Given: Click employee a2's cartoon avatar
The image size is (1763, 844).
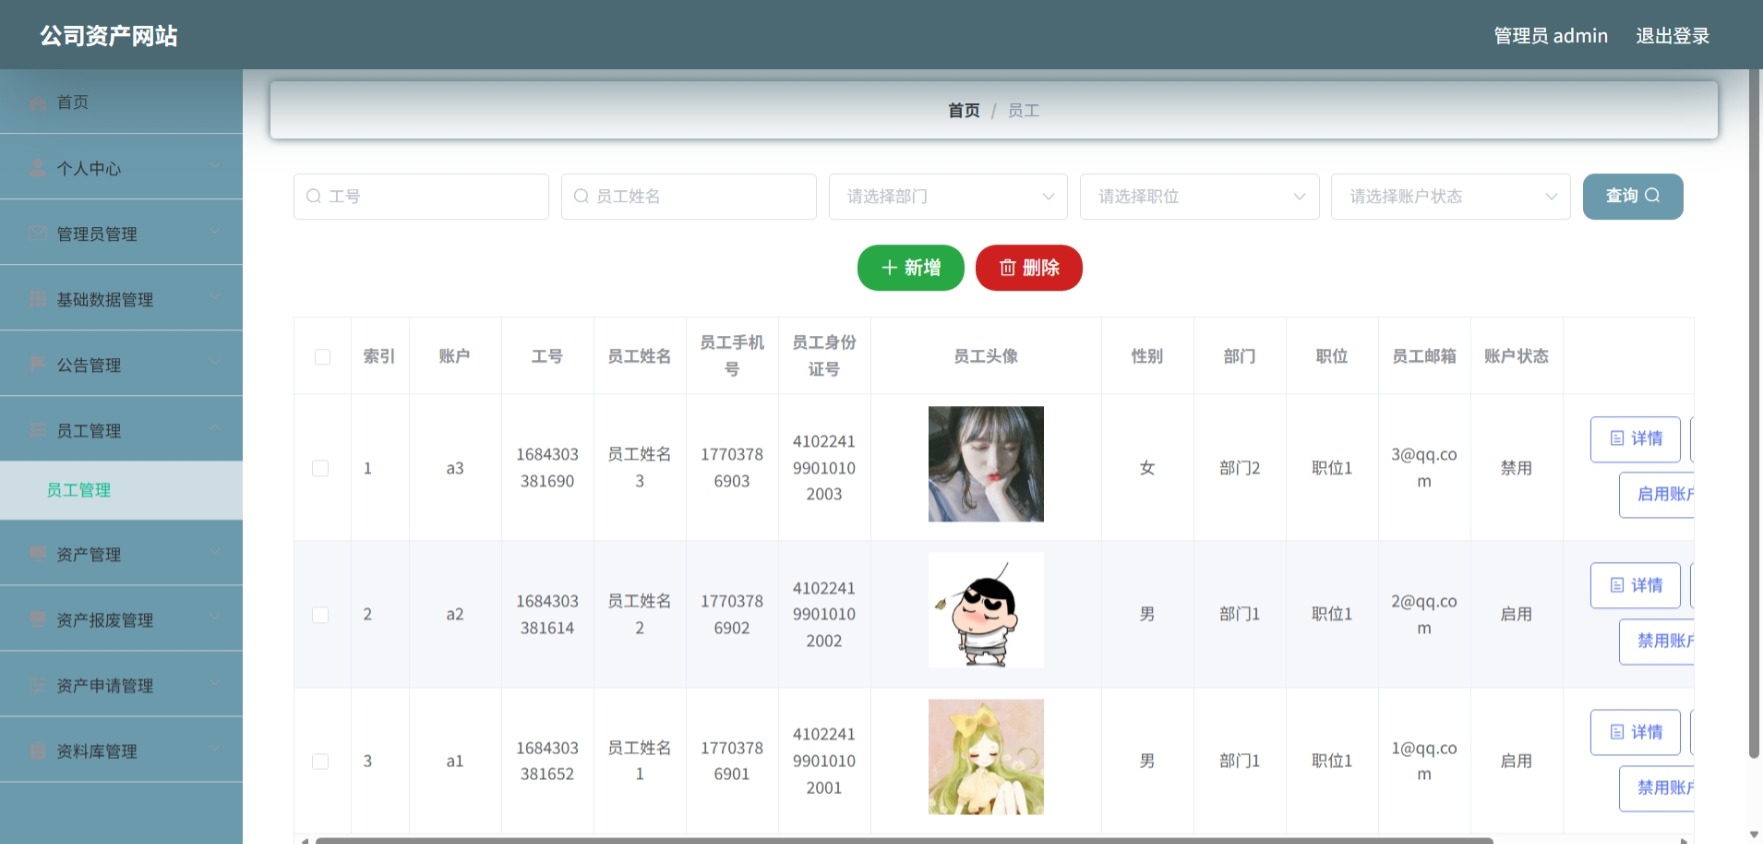Looking at the screenshot, I should coord(986,610).
